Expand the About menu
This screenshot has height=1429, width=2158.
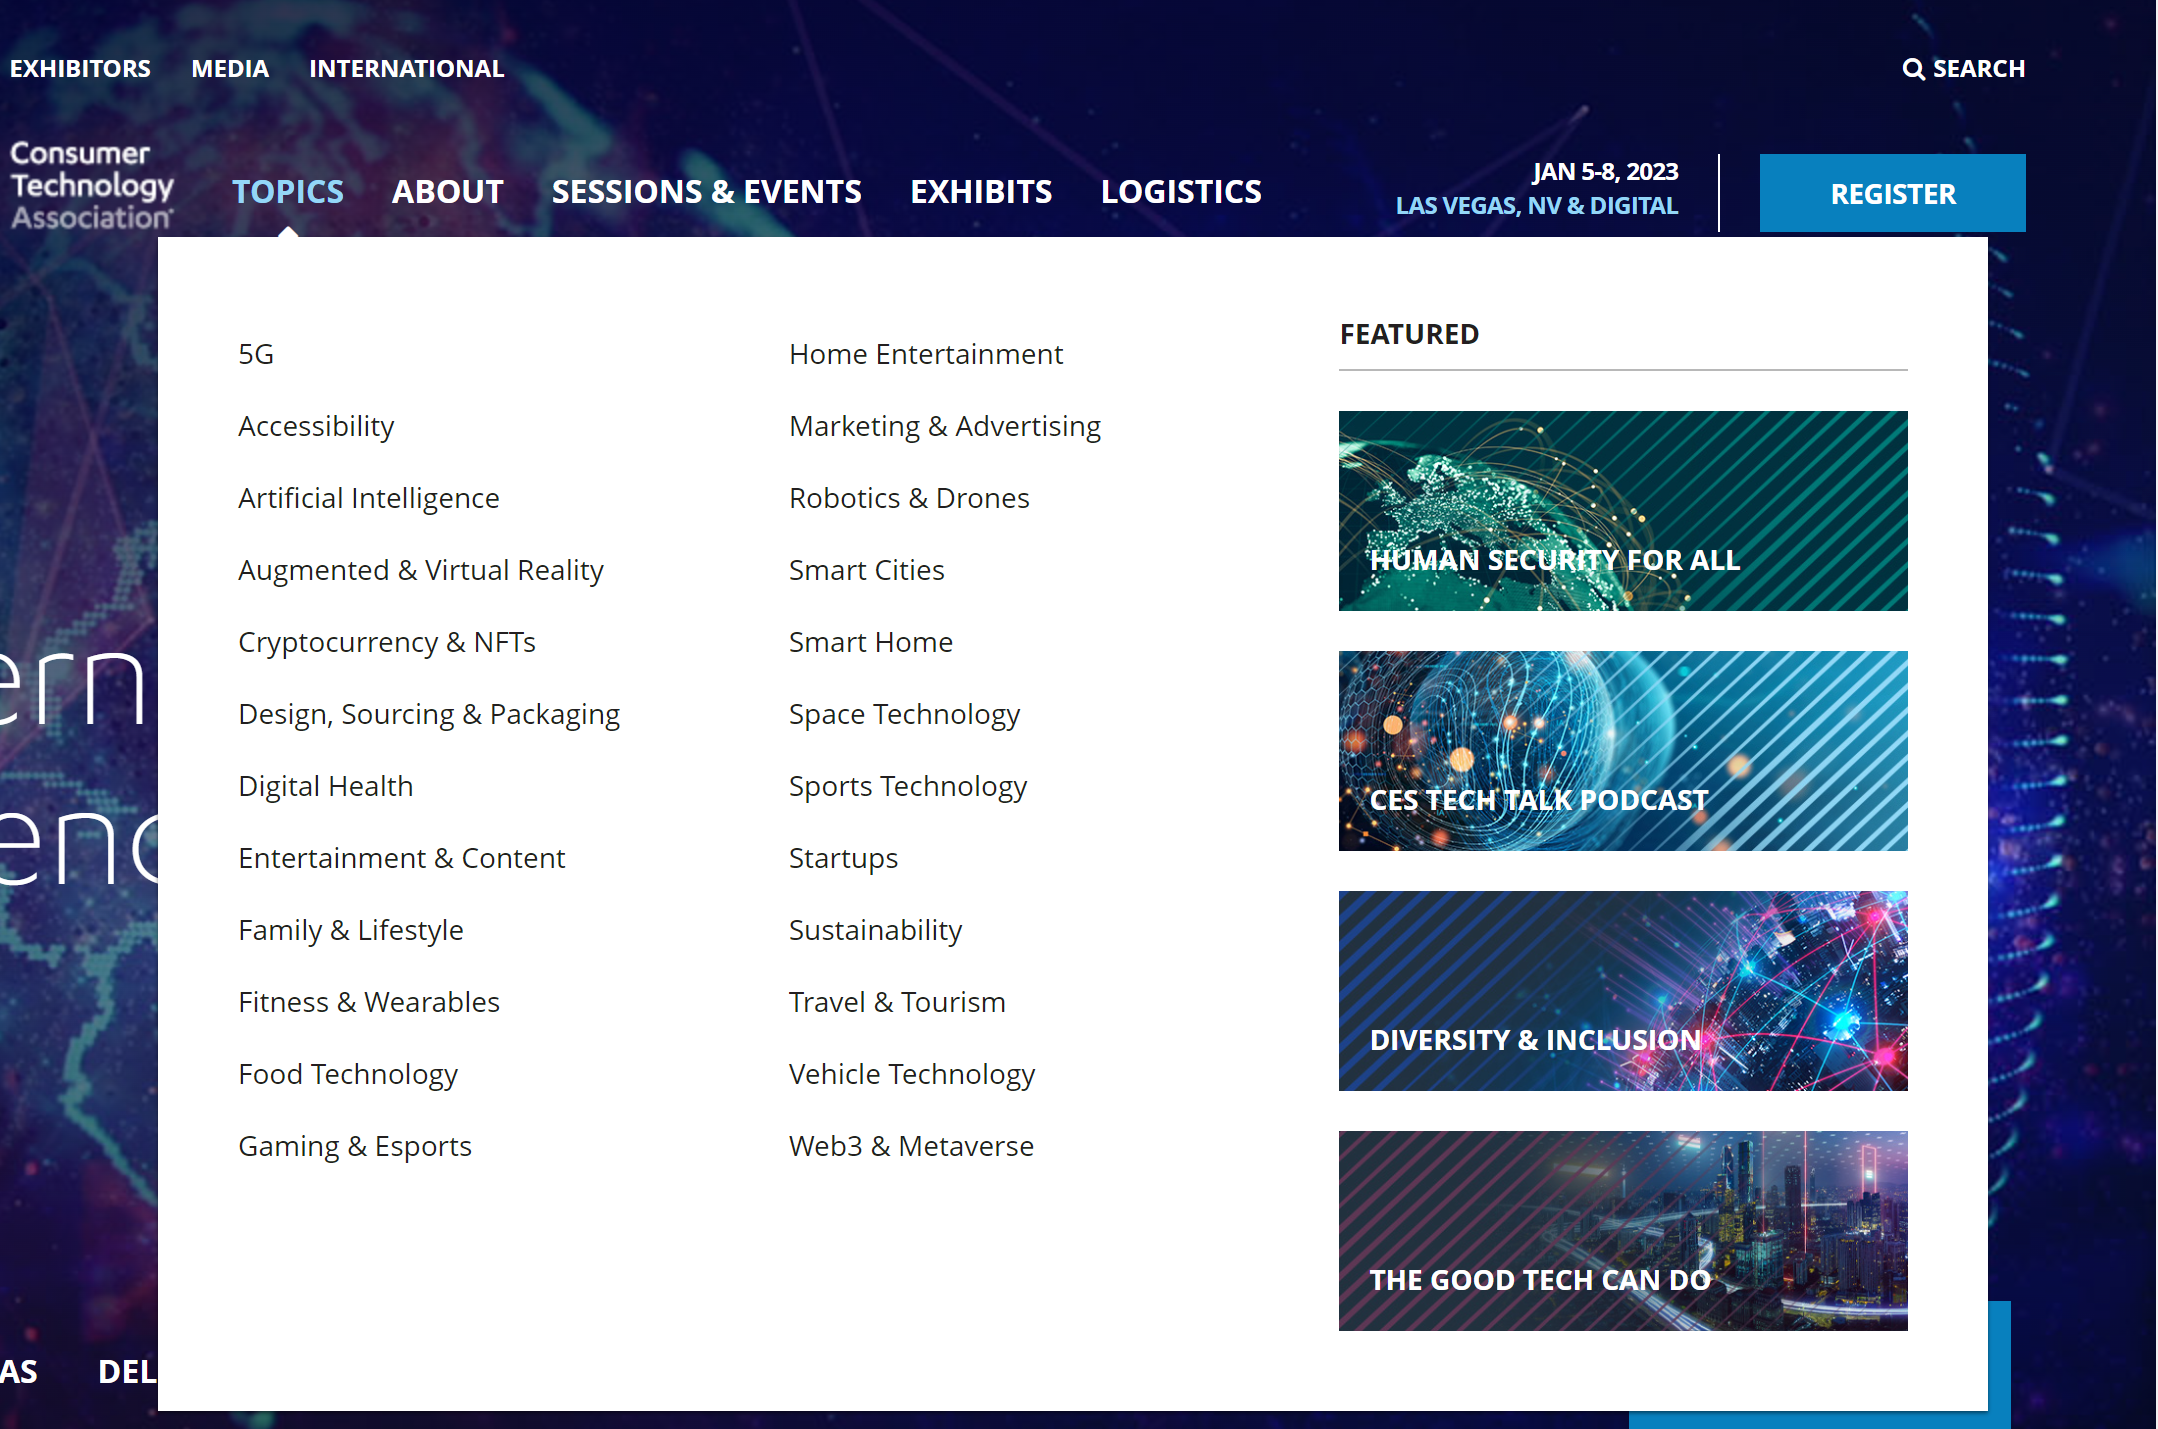point(447,191)
